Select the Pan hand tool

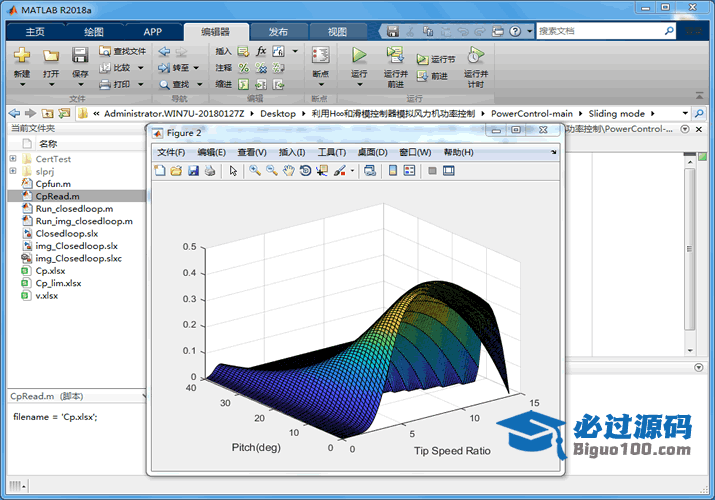289,171
